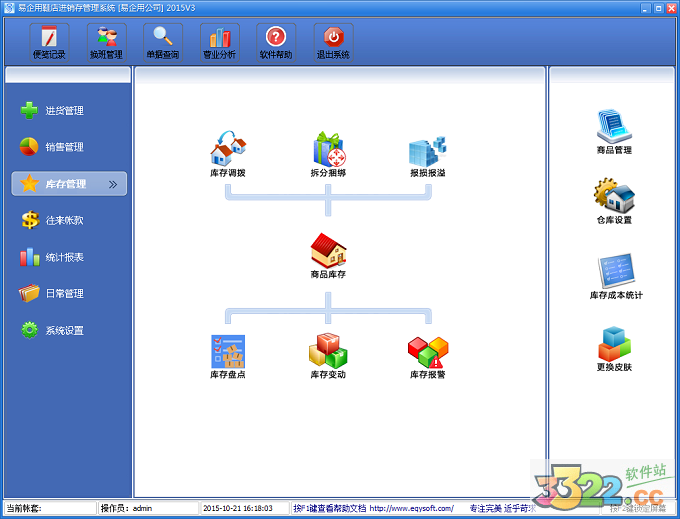Open 库存成本统计 cost statistics icon
Image resolution: width=680 pixels, height=519 pixels.
click(x=616, y=277)
